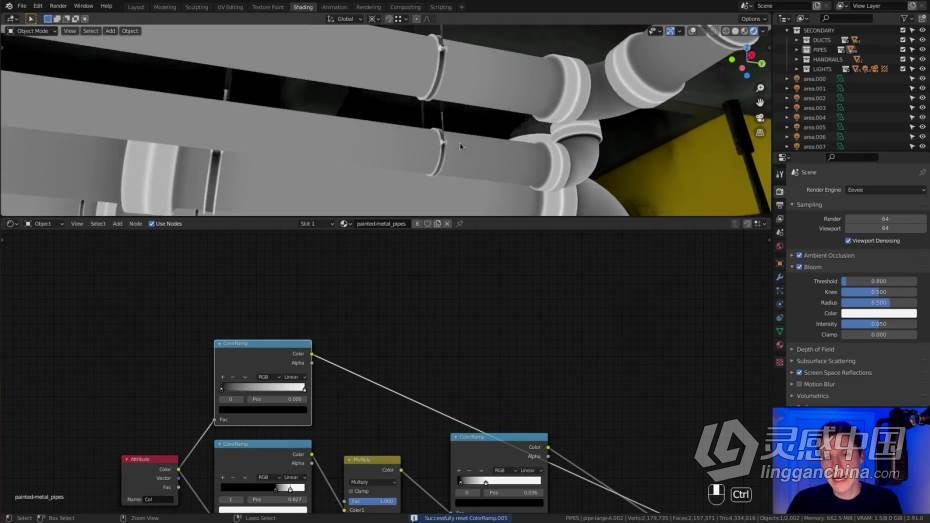Enable Motion Blur checkbox
Screen dimensions: 930x523
tap(799, 384)
